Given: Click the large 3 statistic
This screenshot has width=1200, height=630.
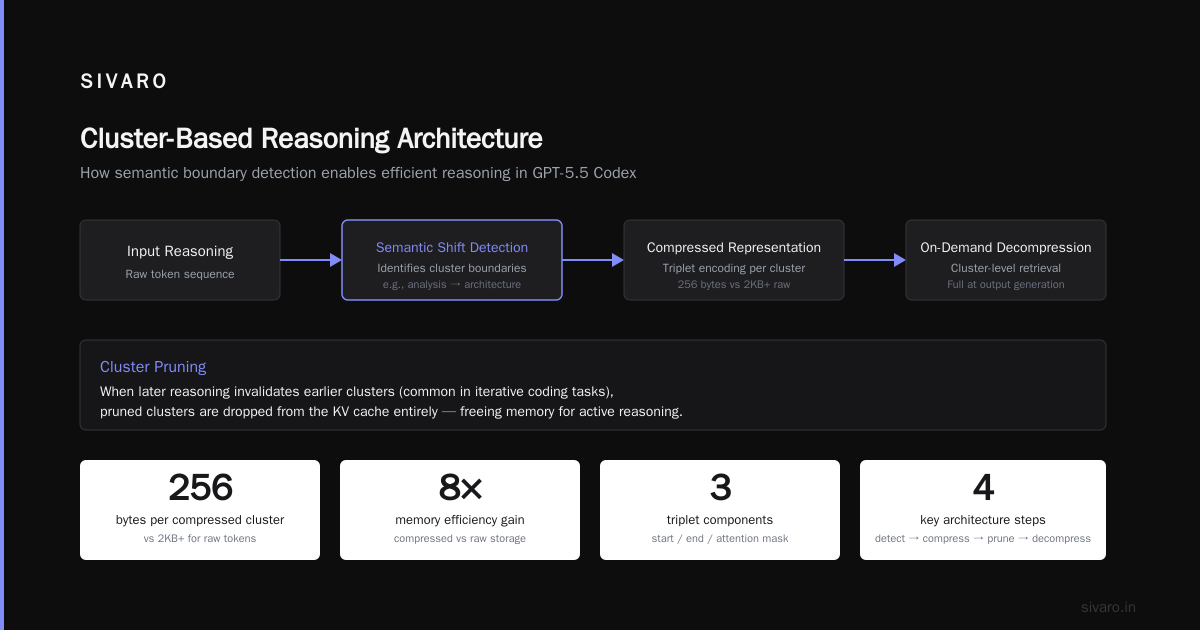Looking at the screenshot, I should tap(720, 488).
